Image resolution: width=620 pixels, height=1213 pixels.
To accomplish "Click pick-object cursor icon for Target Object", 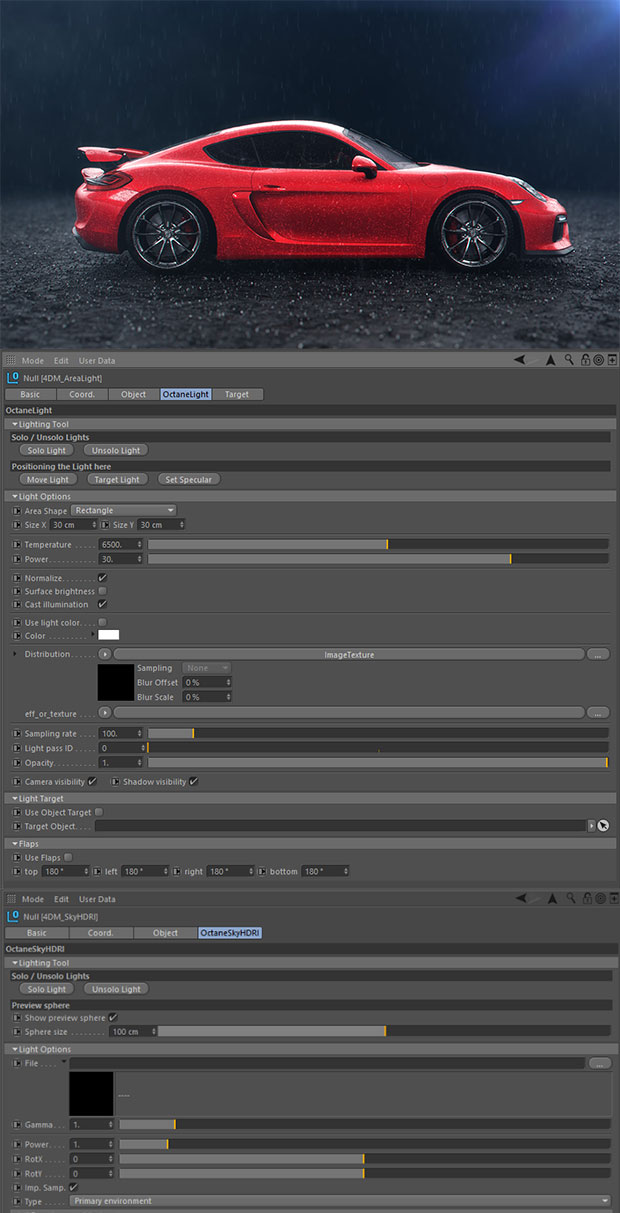I will pyautogui.click(x=604, y=826).
